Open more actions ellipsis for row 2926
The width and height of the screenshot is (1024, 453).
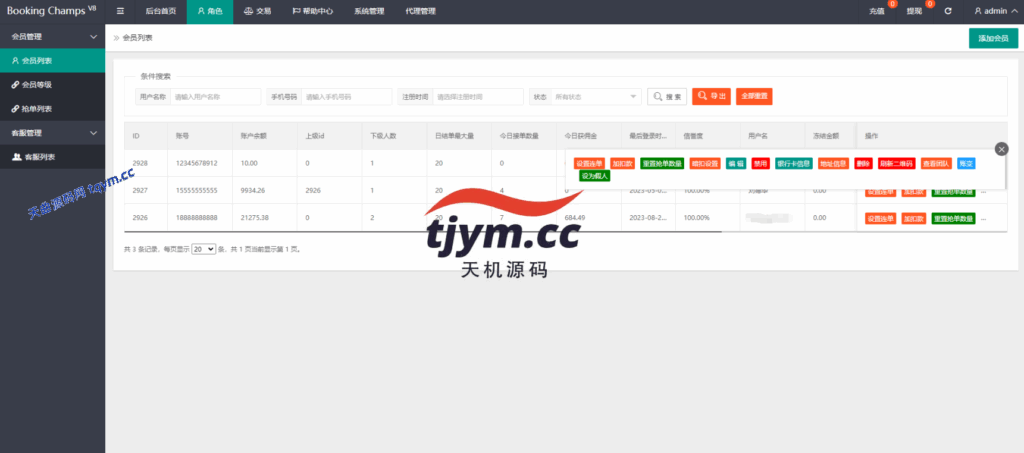[x=984, y=219]
